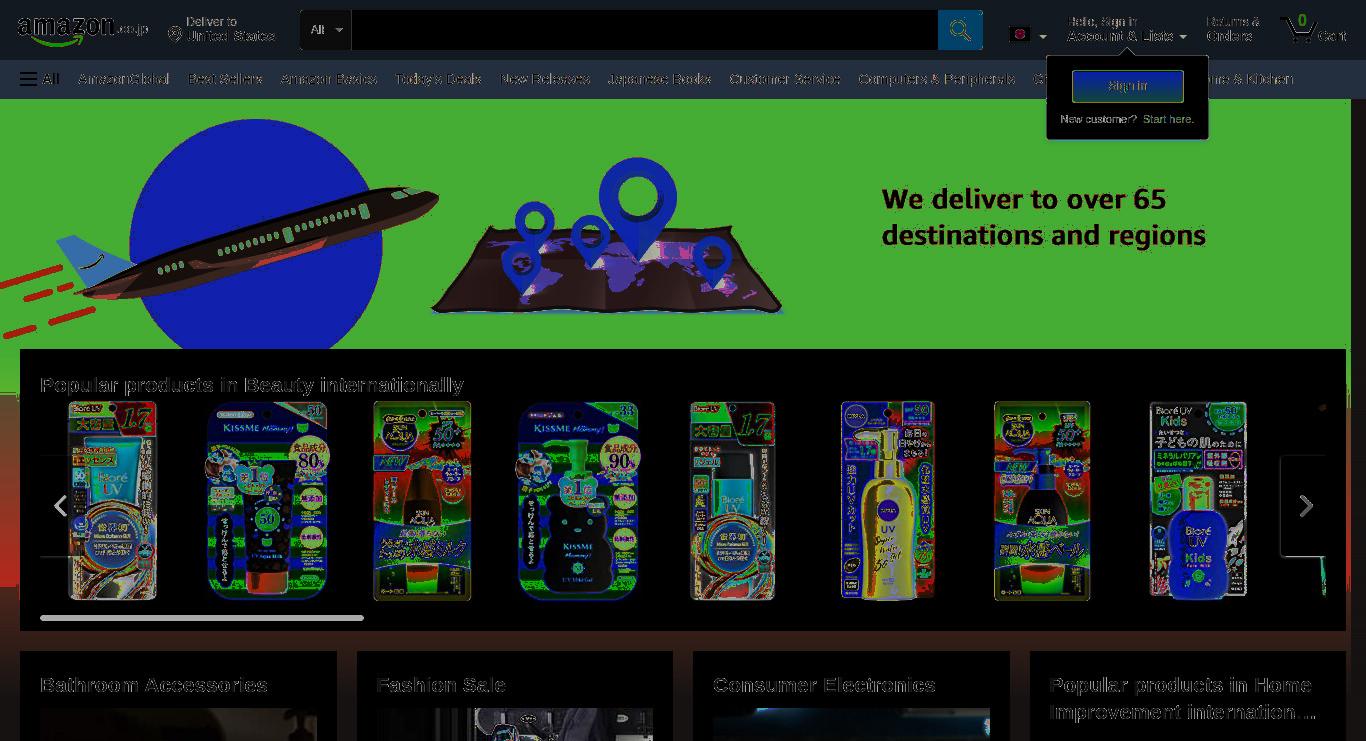Open the search category All dropdown
Screen dimensions: 1366x741
[x=326, y=30]
